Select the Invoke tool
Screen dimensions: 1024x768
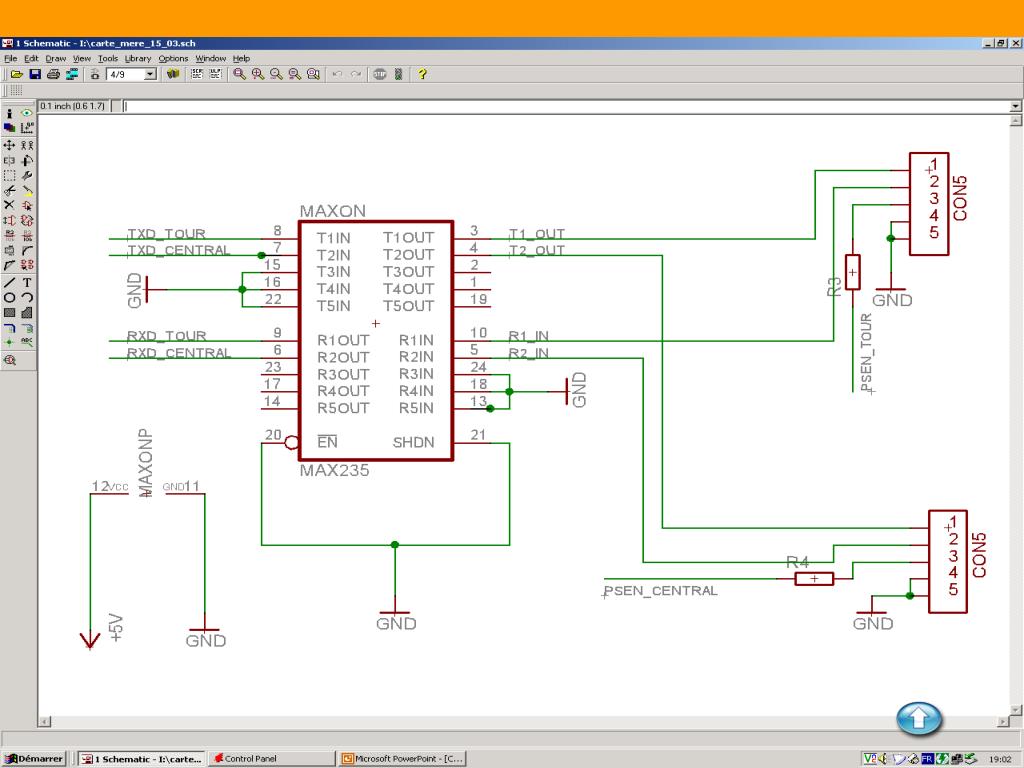[x=27, y=266]
